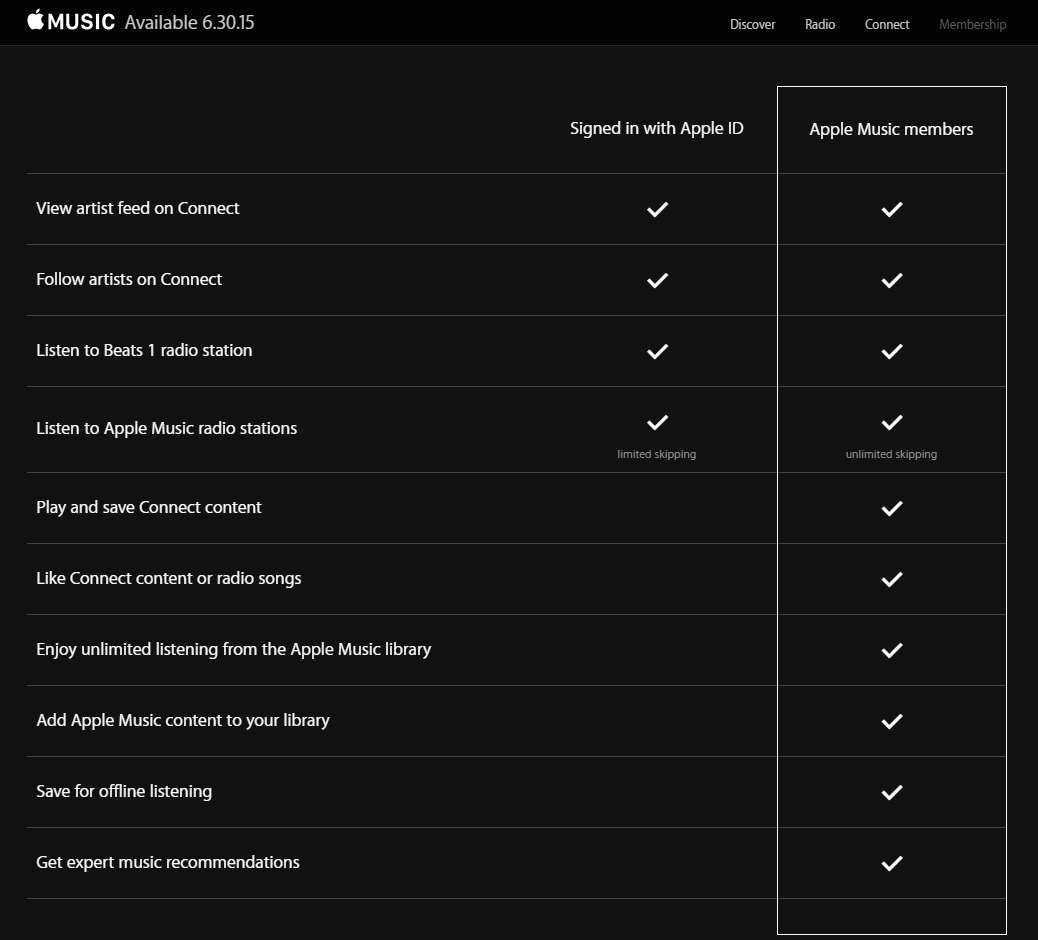Click the Available 6.30.15 text
The width and height of the screenshot is (1038, 940).
pos(189,23)
